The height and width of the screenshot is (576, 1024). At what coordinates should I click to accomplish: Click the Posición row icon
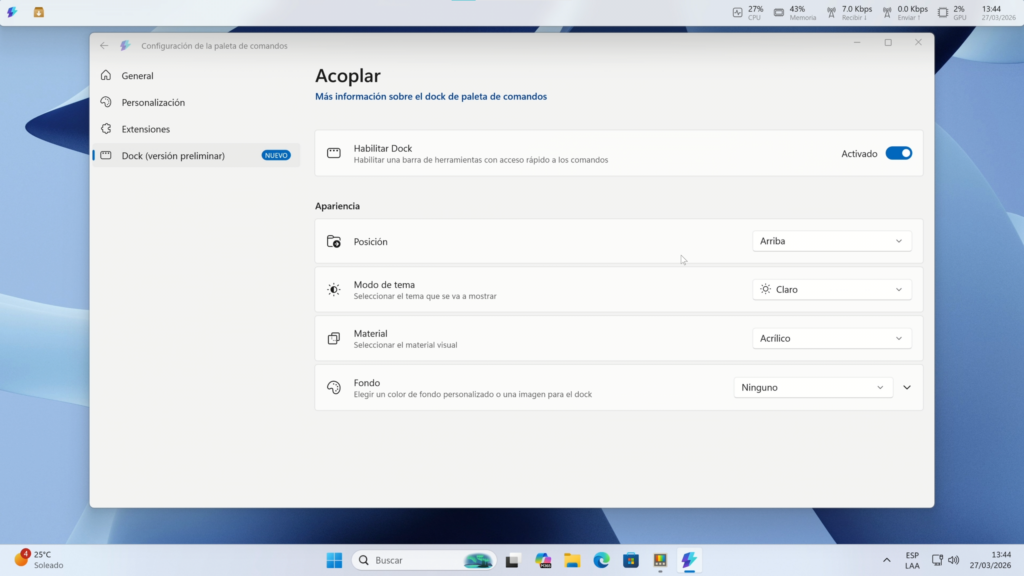[x=334, y=240]
